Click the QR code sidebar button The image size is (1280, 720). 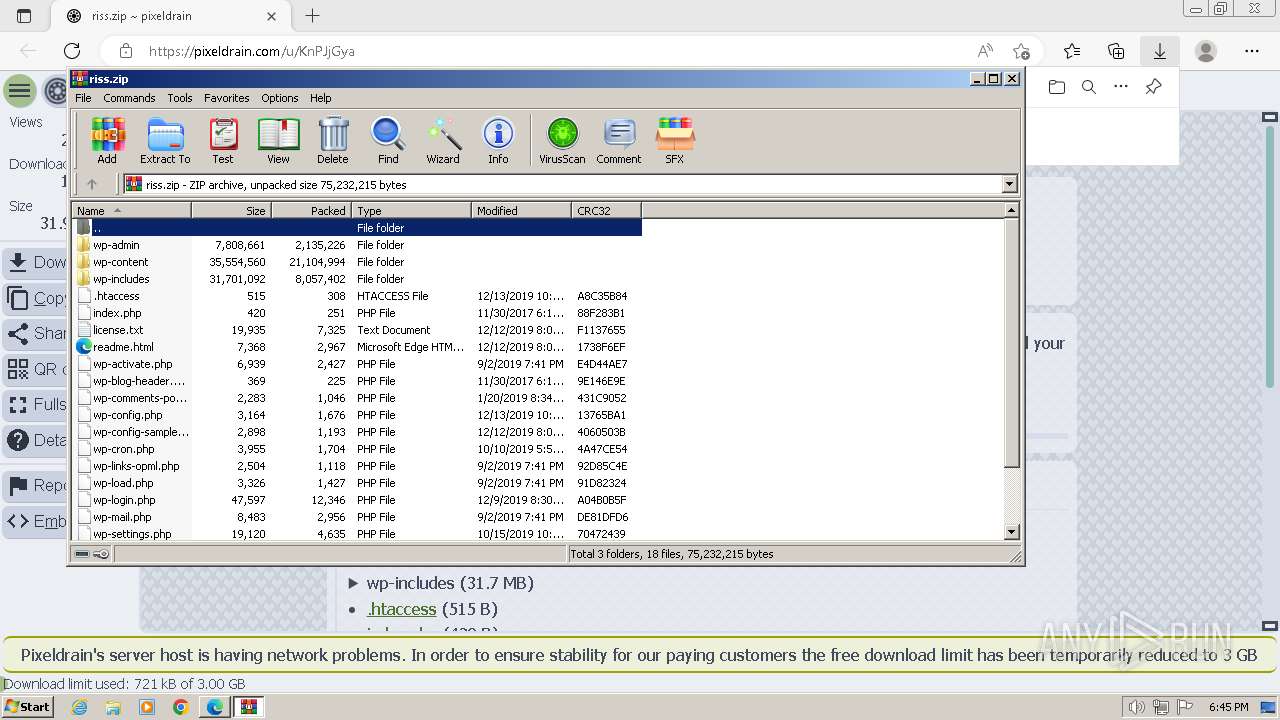[35, 369]
